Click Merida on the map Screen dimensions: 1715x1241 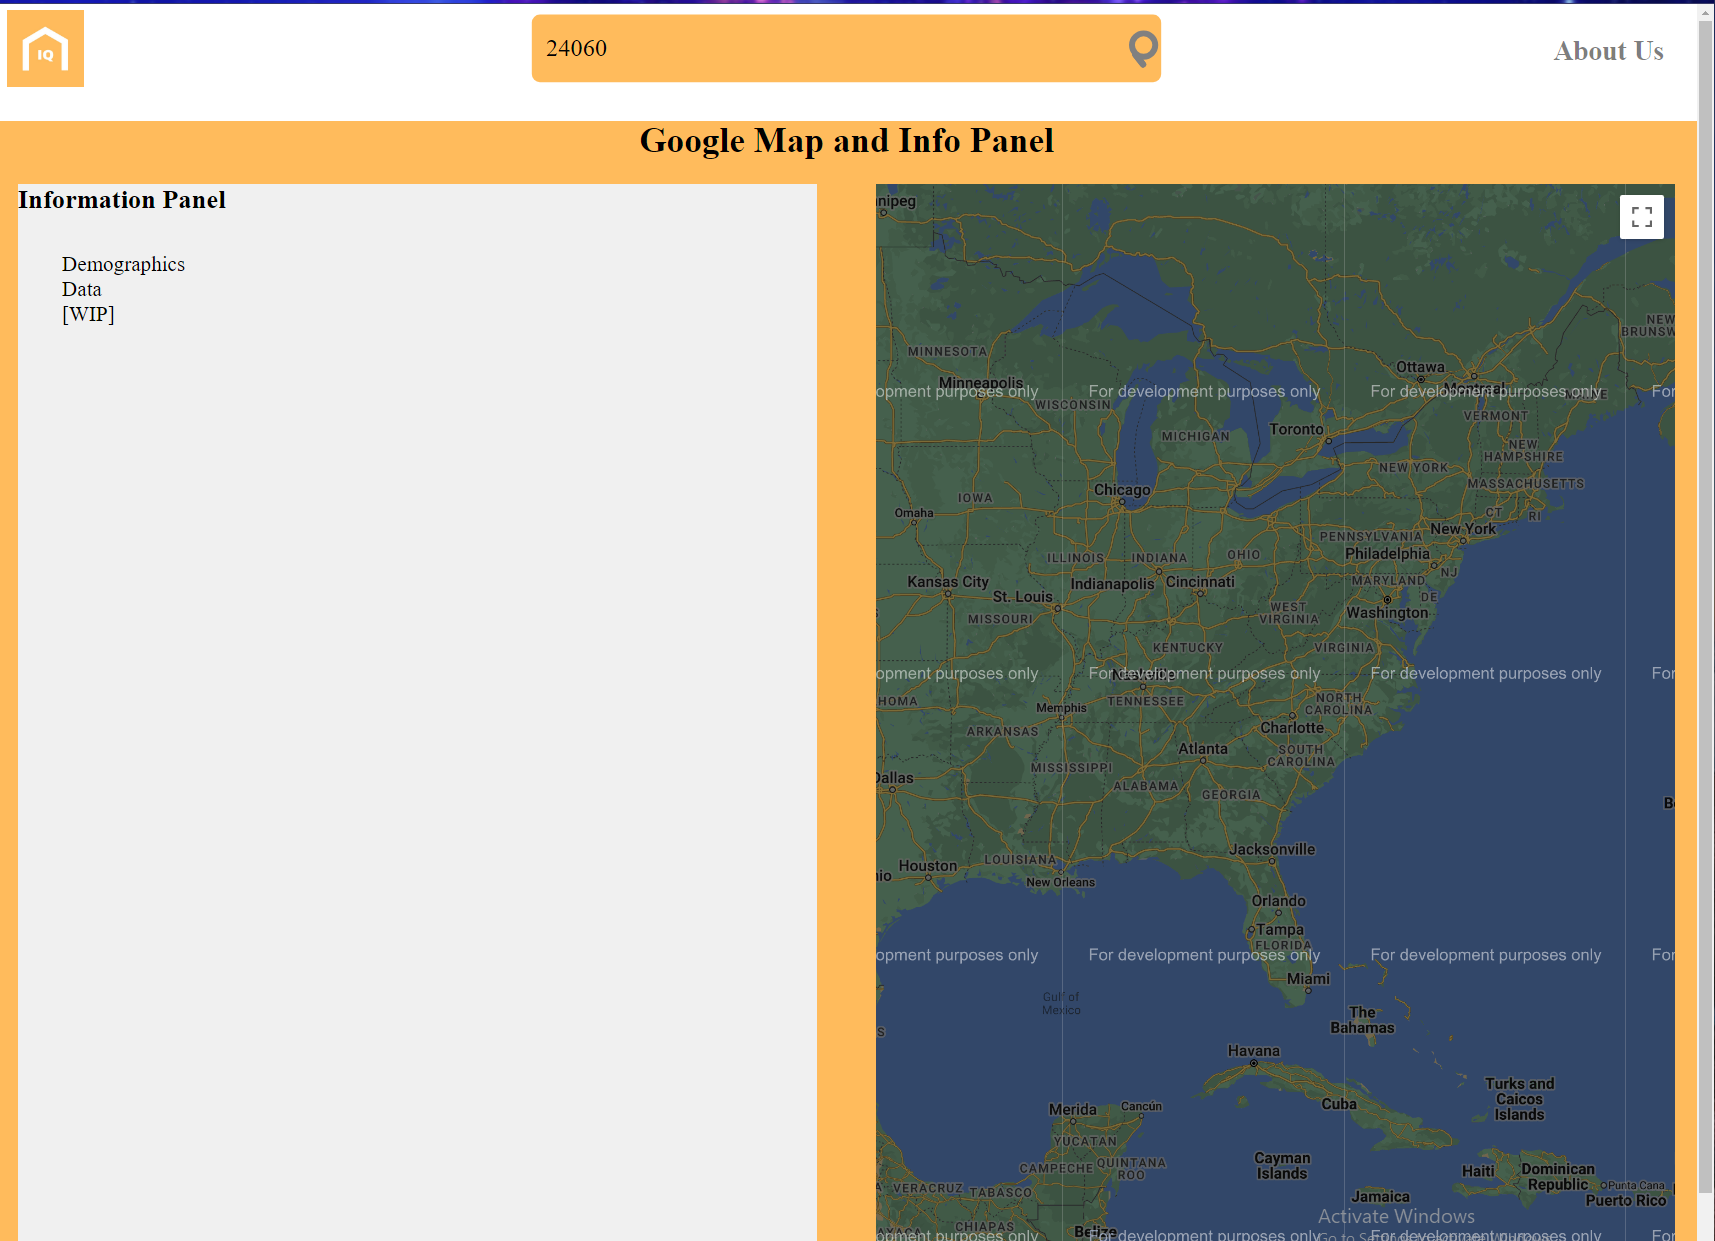point(1072,1110)
